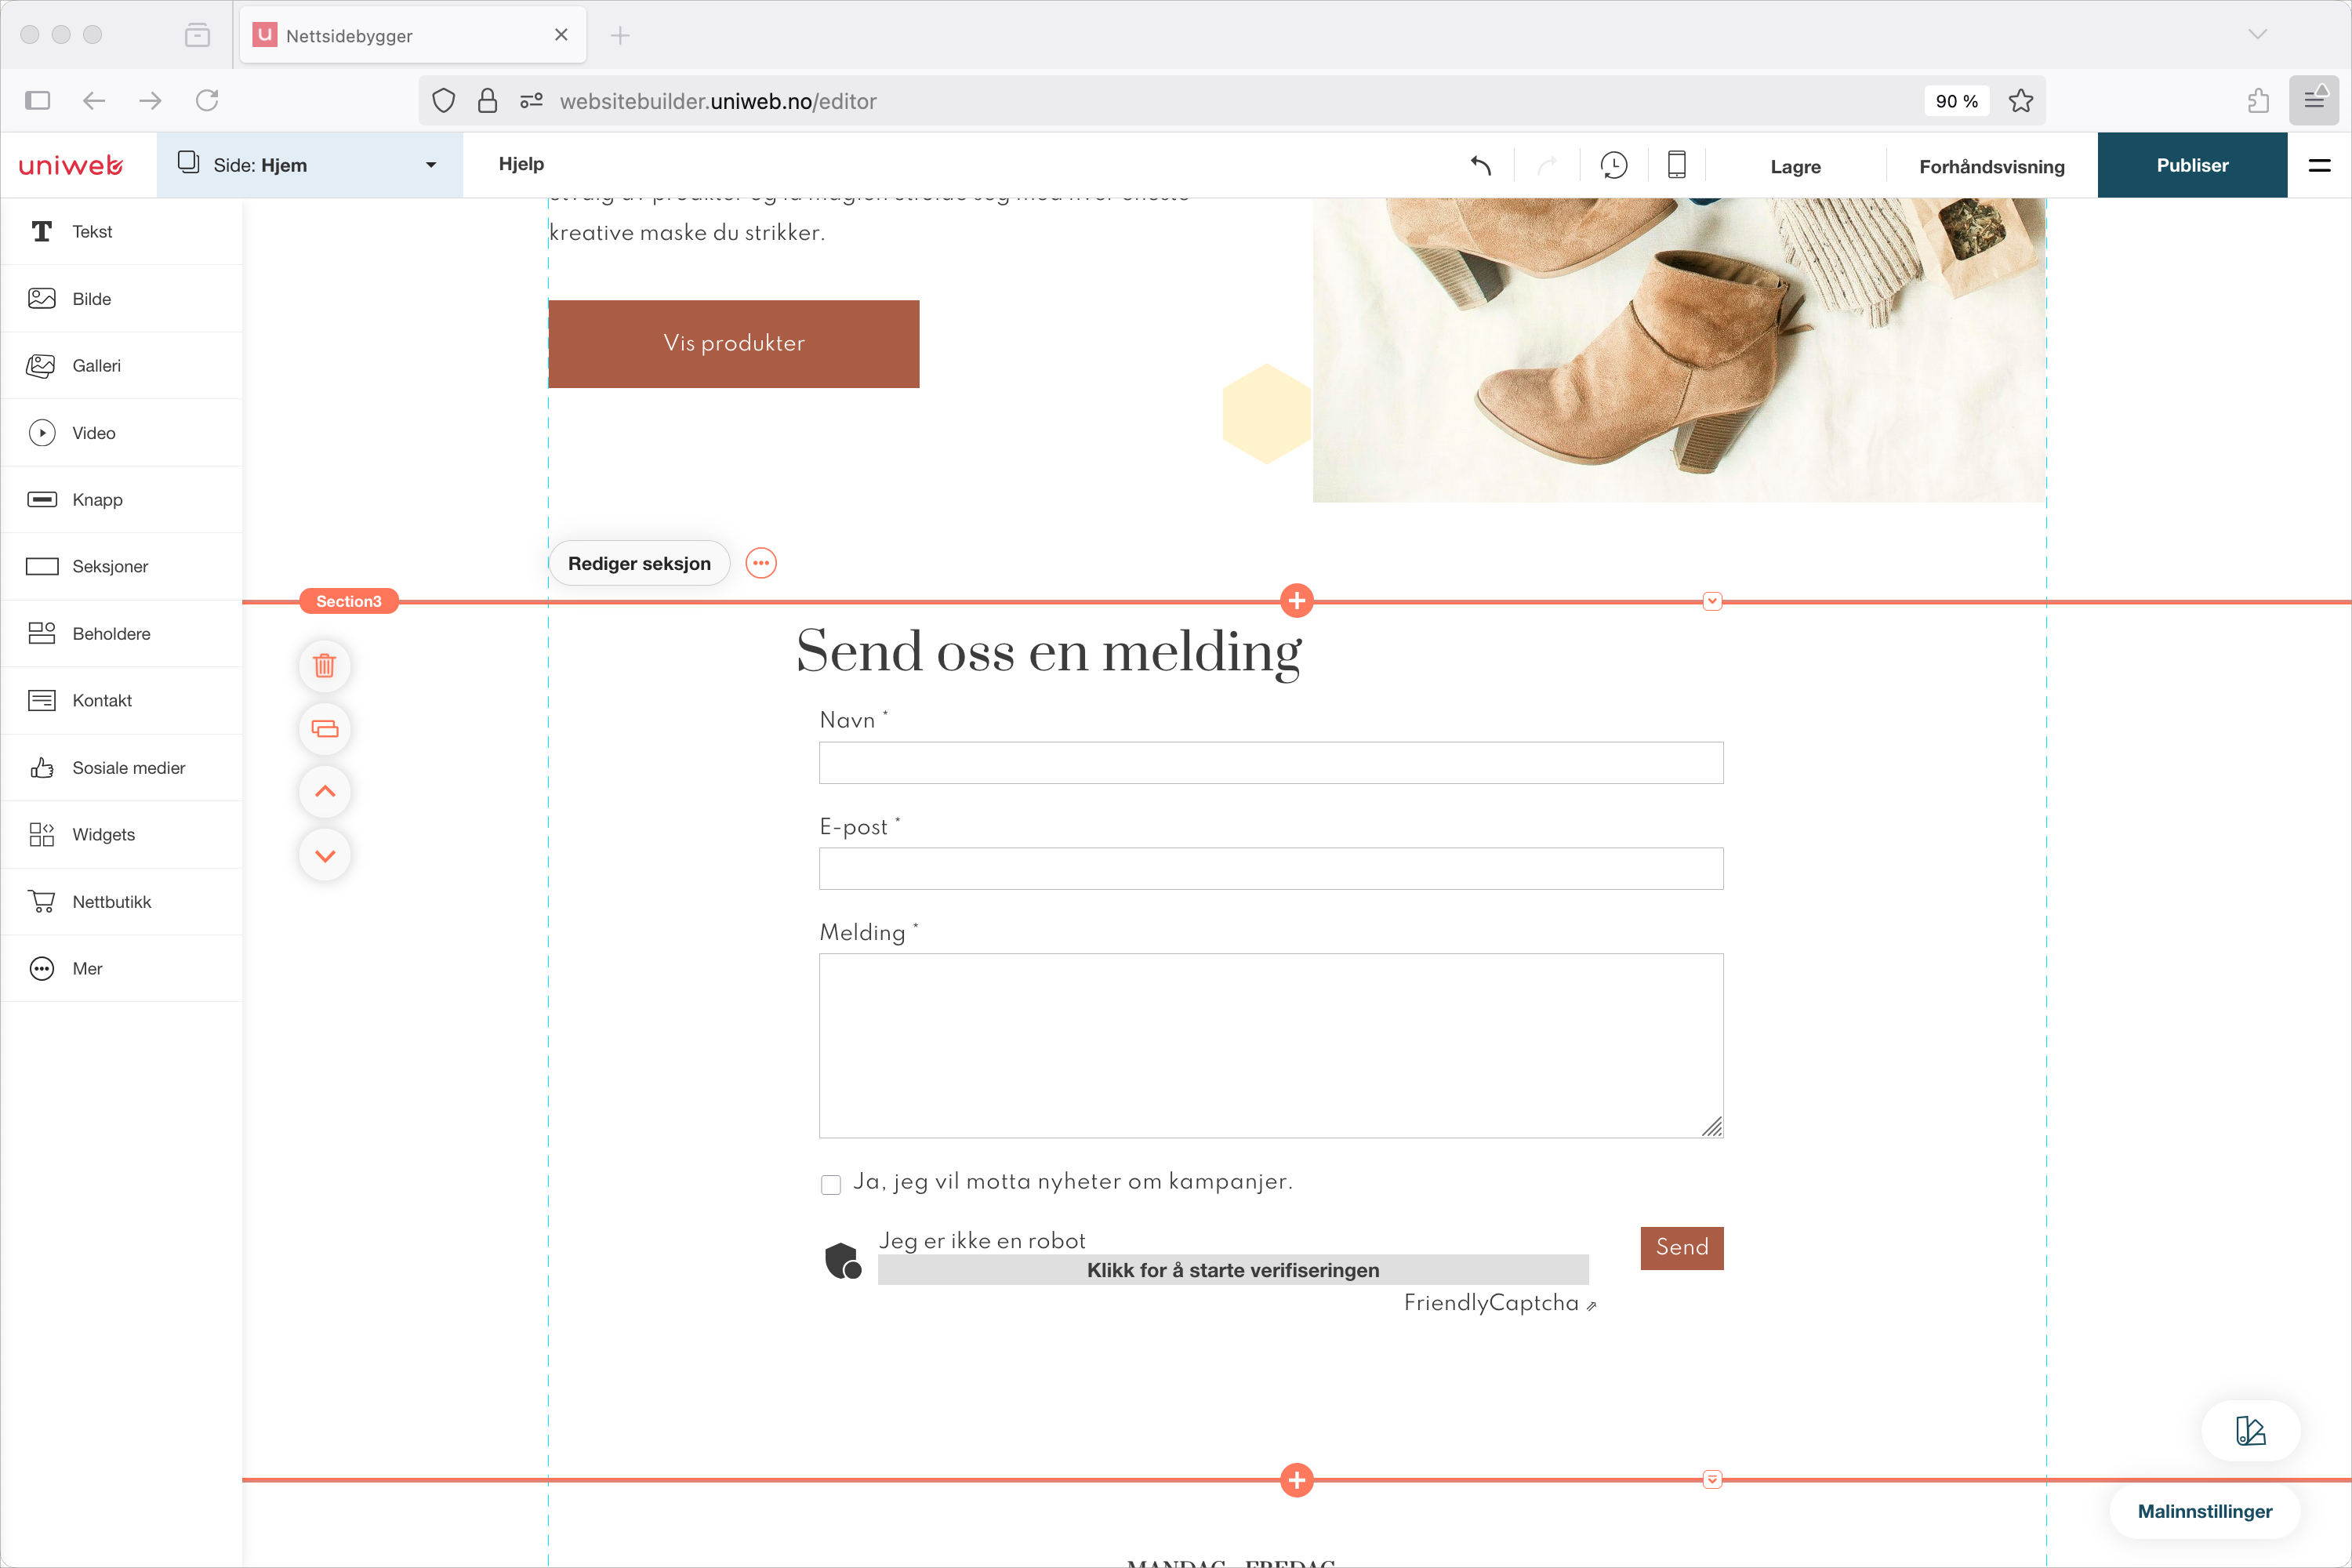Undo the last edit
Image resolution: width=2352 pixels, height=1568 pixels.
click(1481, 165)
